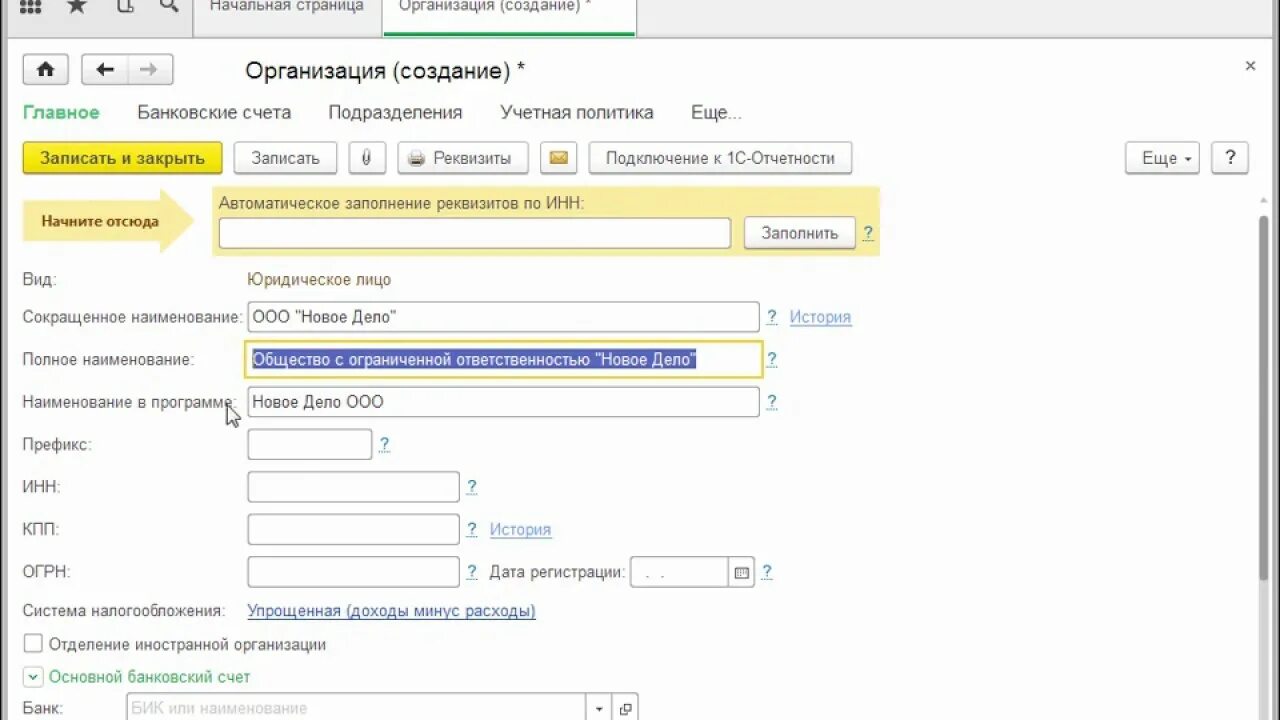Viewport: 1280px width, 720px height.
Task: Select the Организация (создание) tab
Action: coord(509,7)
